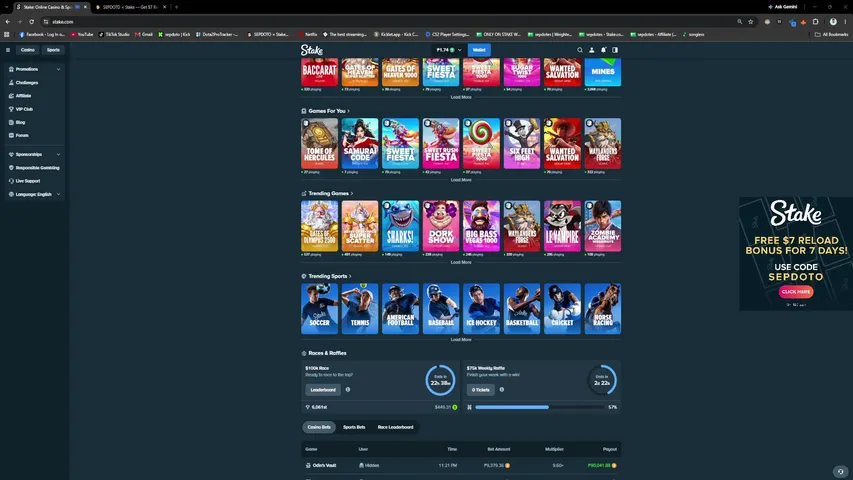Open the Sharks! game thumbnail
The width and height of the screenshot is (853, 480).
pyautogui.click(x=400, y=226)
